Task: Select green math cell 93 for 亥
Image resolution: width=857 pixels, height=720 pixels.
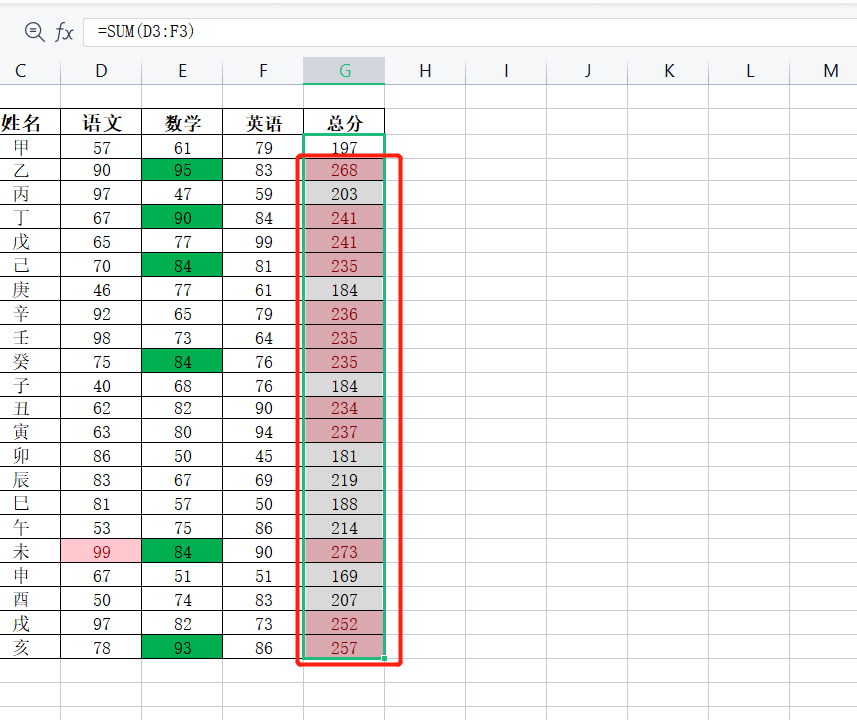Action: (x=182, y=647)
